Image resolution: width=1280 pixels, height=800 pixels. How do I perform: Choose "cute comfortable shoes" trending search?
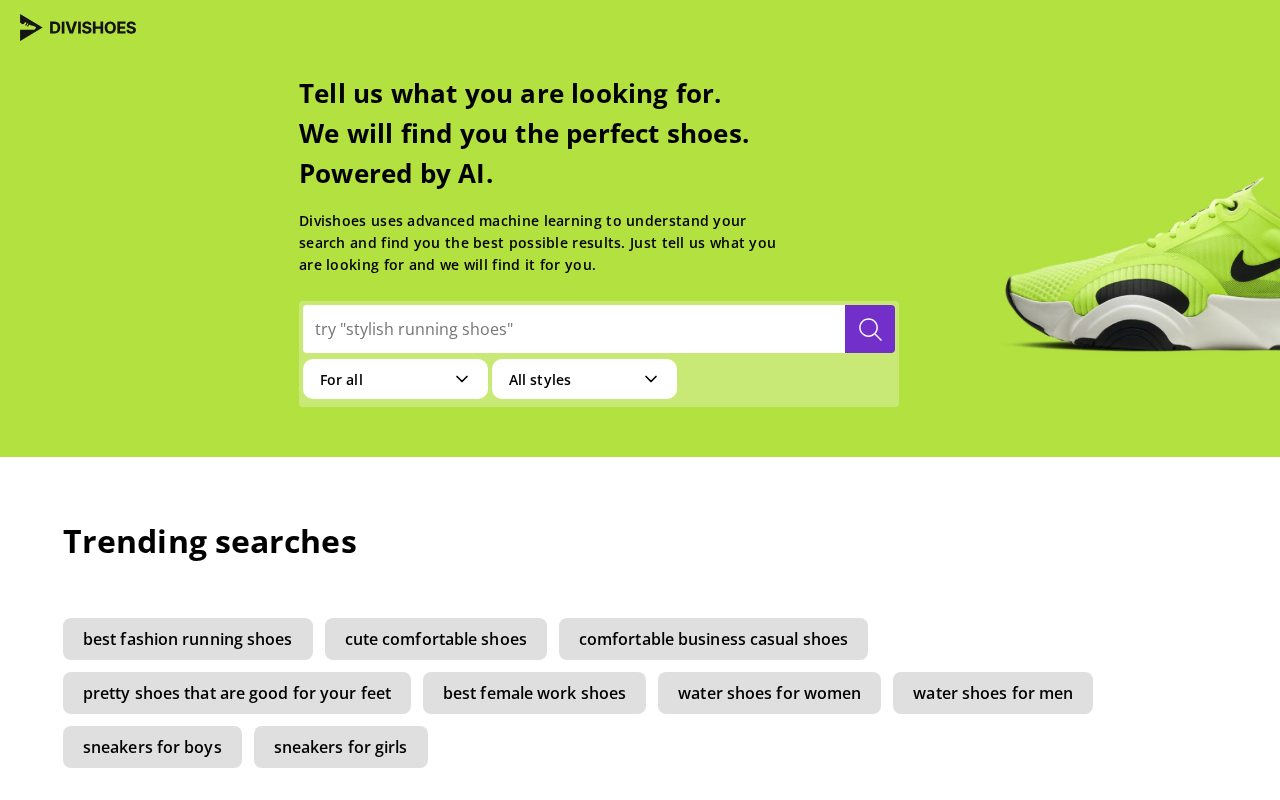tap(436, 639)
